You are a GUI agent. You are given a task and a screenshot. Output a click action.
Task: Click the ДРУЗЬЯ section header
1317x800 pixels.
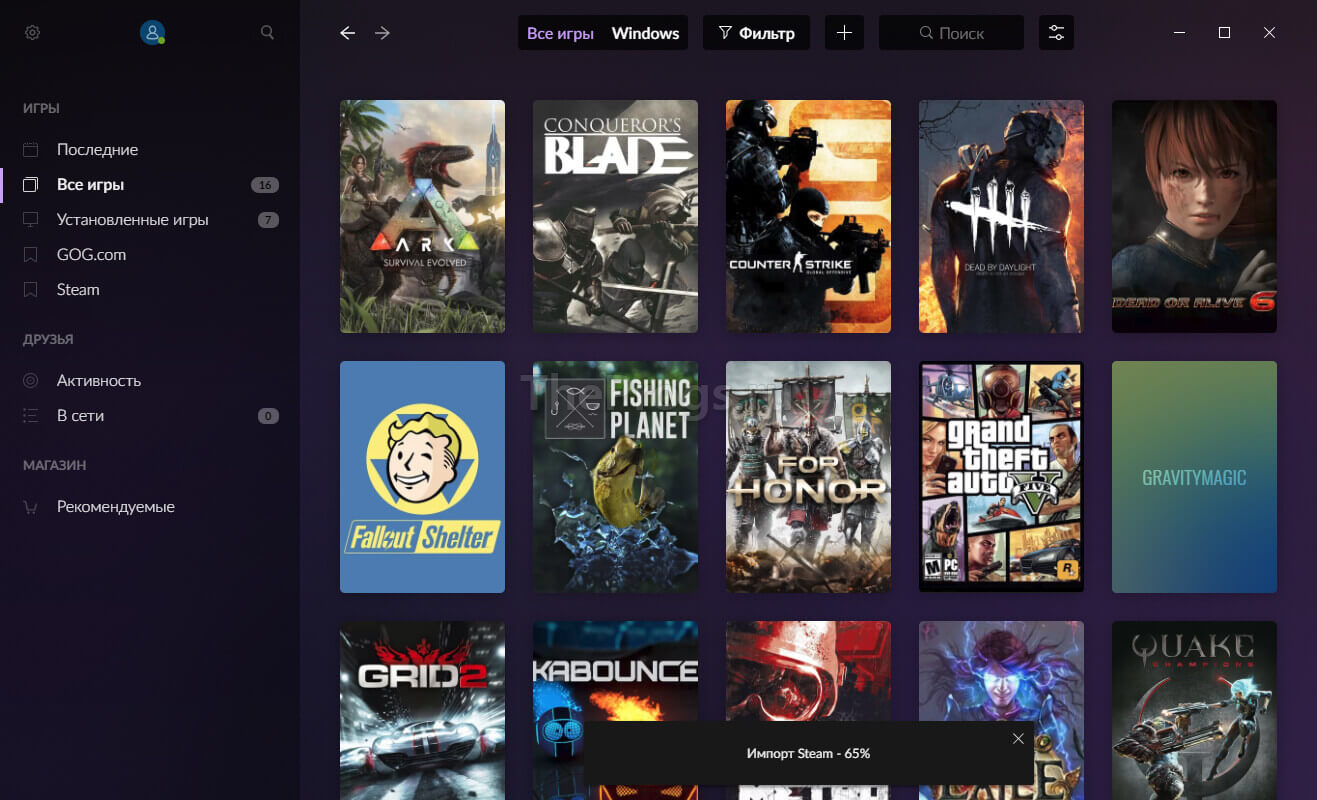click(48, 339)
